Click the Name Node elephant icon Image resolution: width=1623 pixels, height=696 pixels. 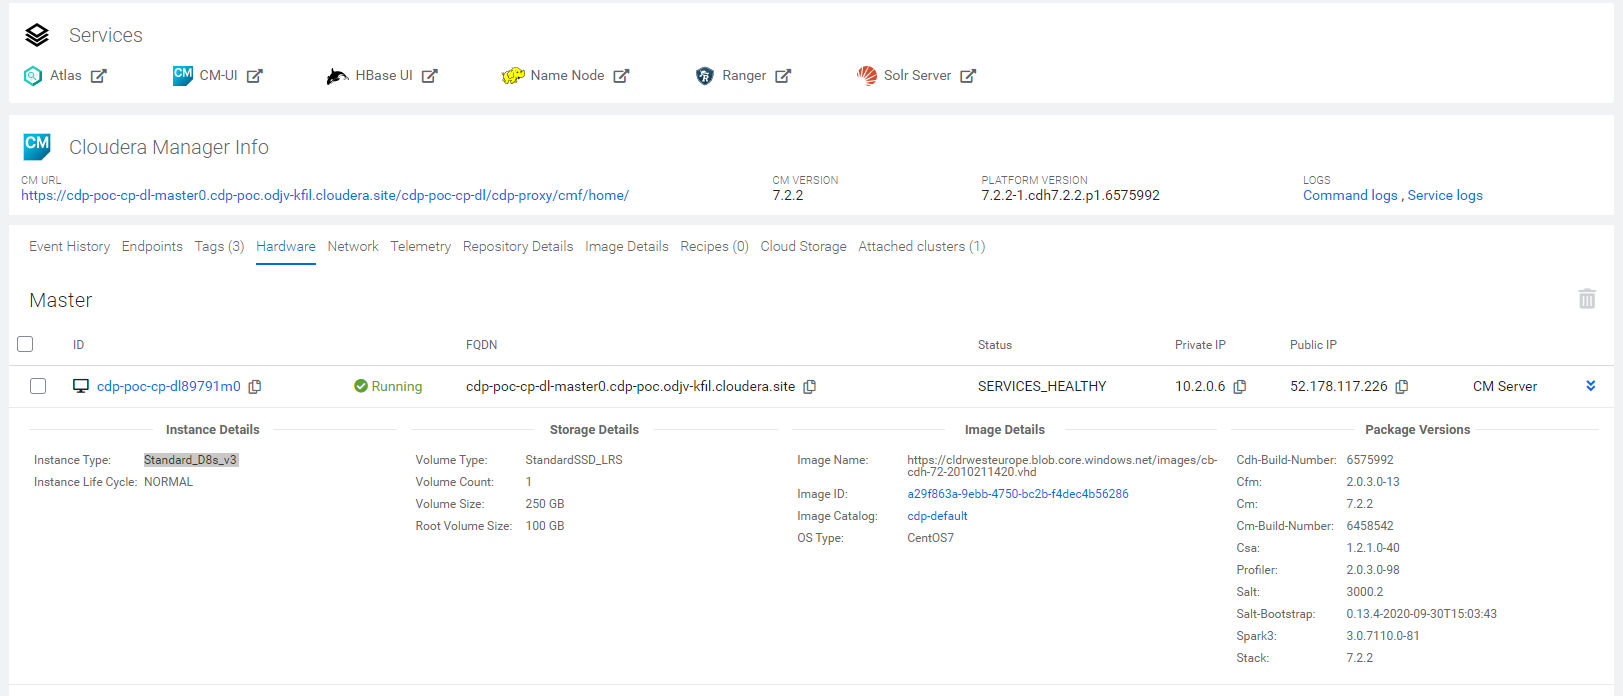tap(513, 76)
